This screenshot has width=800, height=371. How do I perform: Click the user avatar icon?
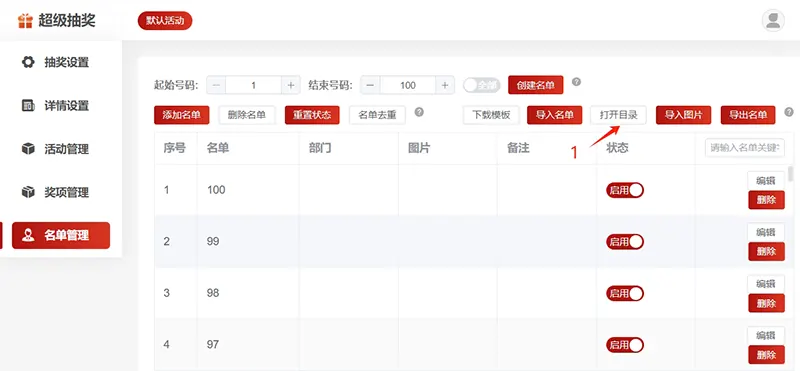click(x=773, y=20)
